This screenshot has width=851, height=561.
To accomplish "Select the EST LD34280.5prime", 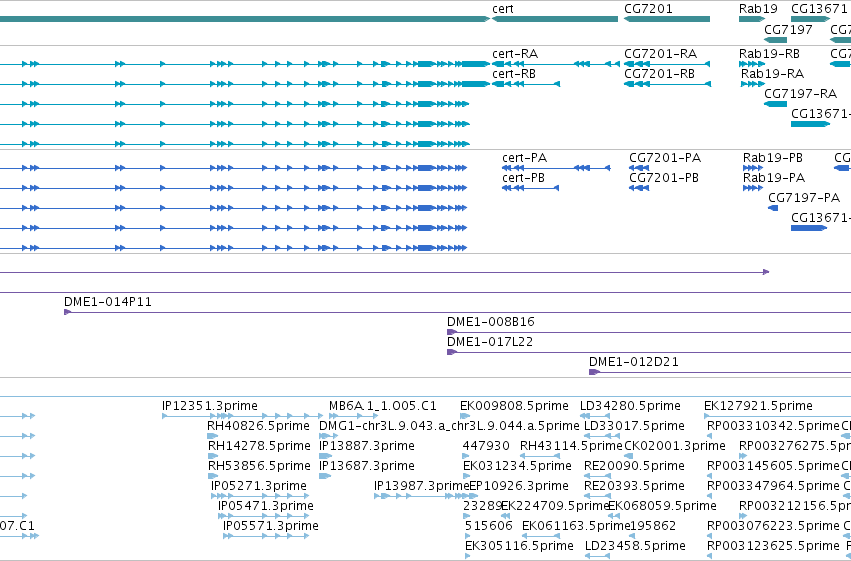I will pyautogui.click(x=630, y=406).
